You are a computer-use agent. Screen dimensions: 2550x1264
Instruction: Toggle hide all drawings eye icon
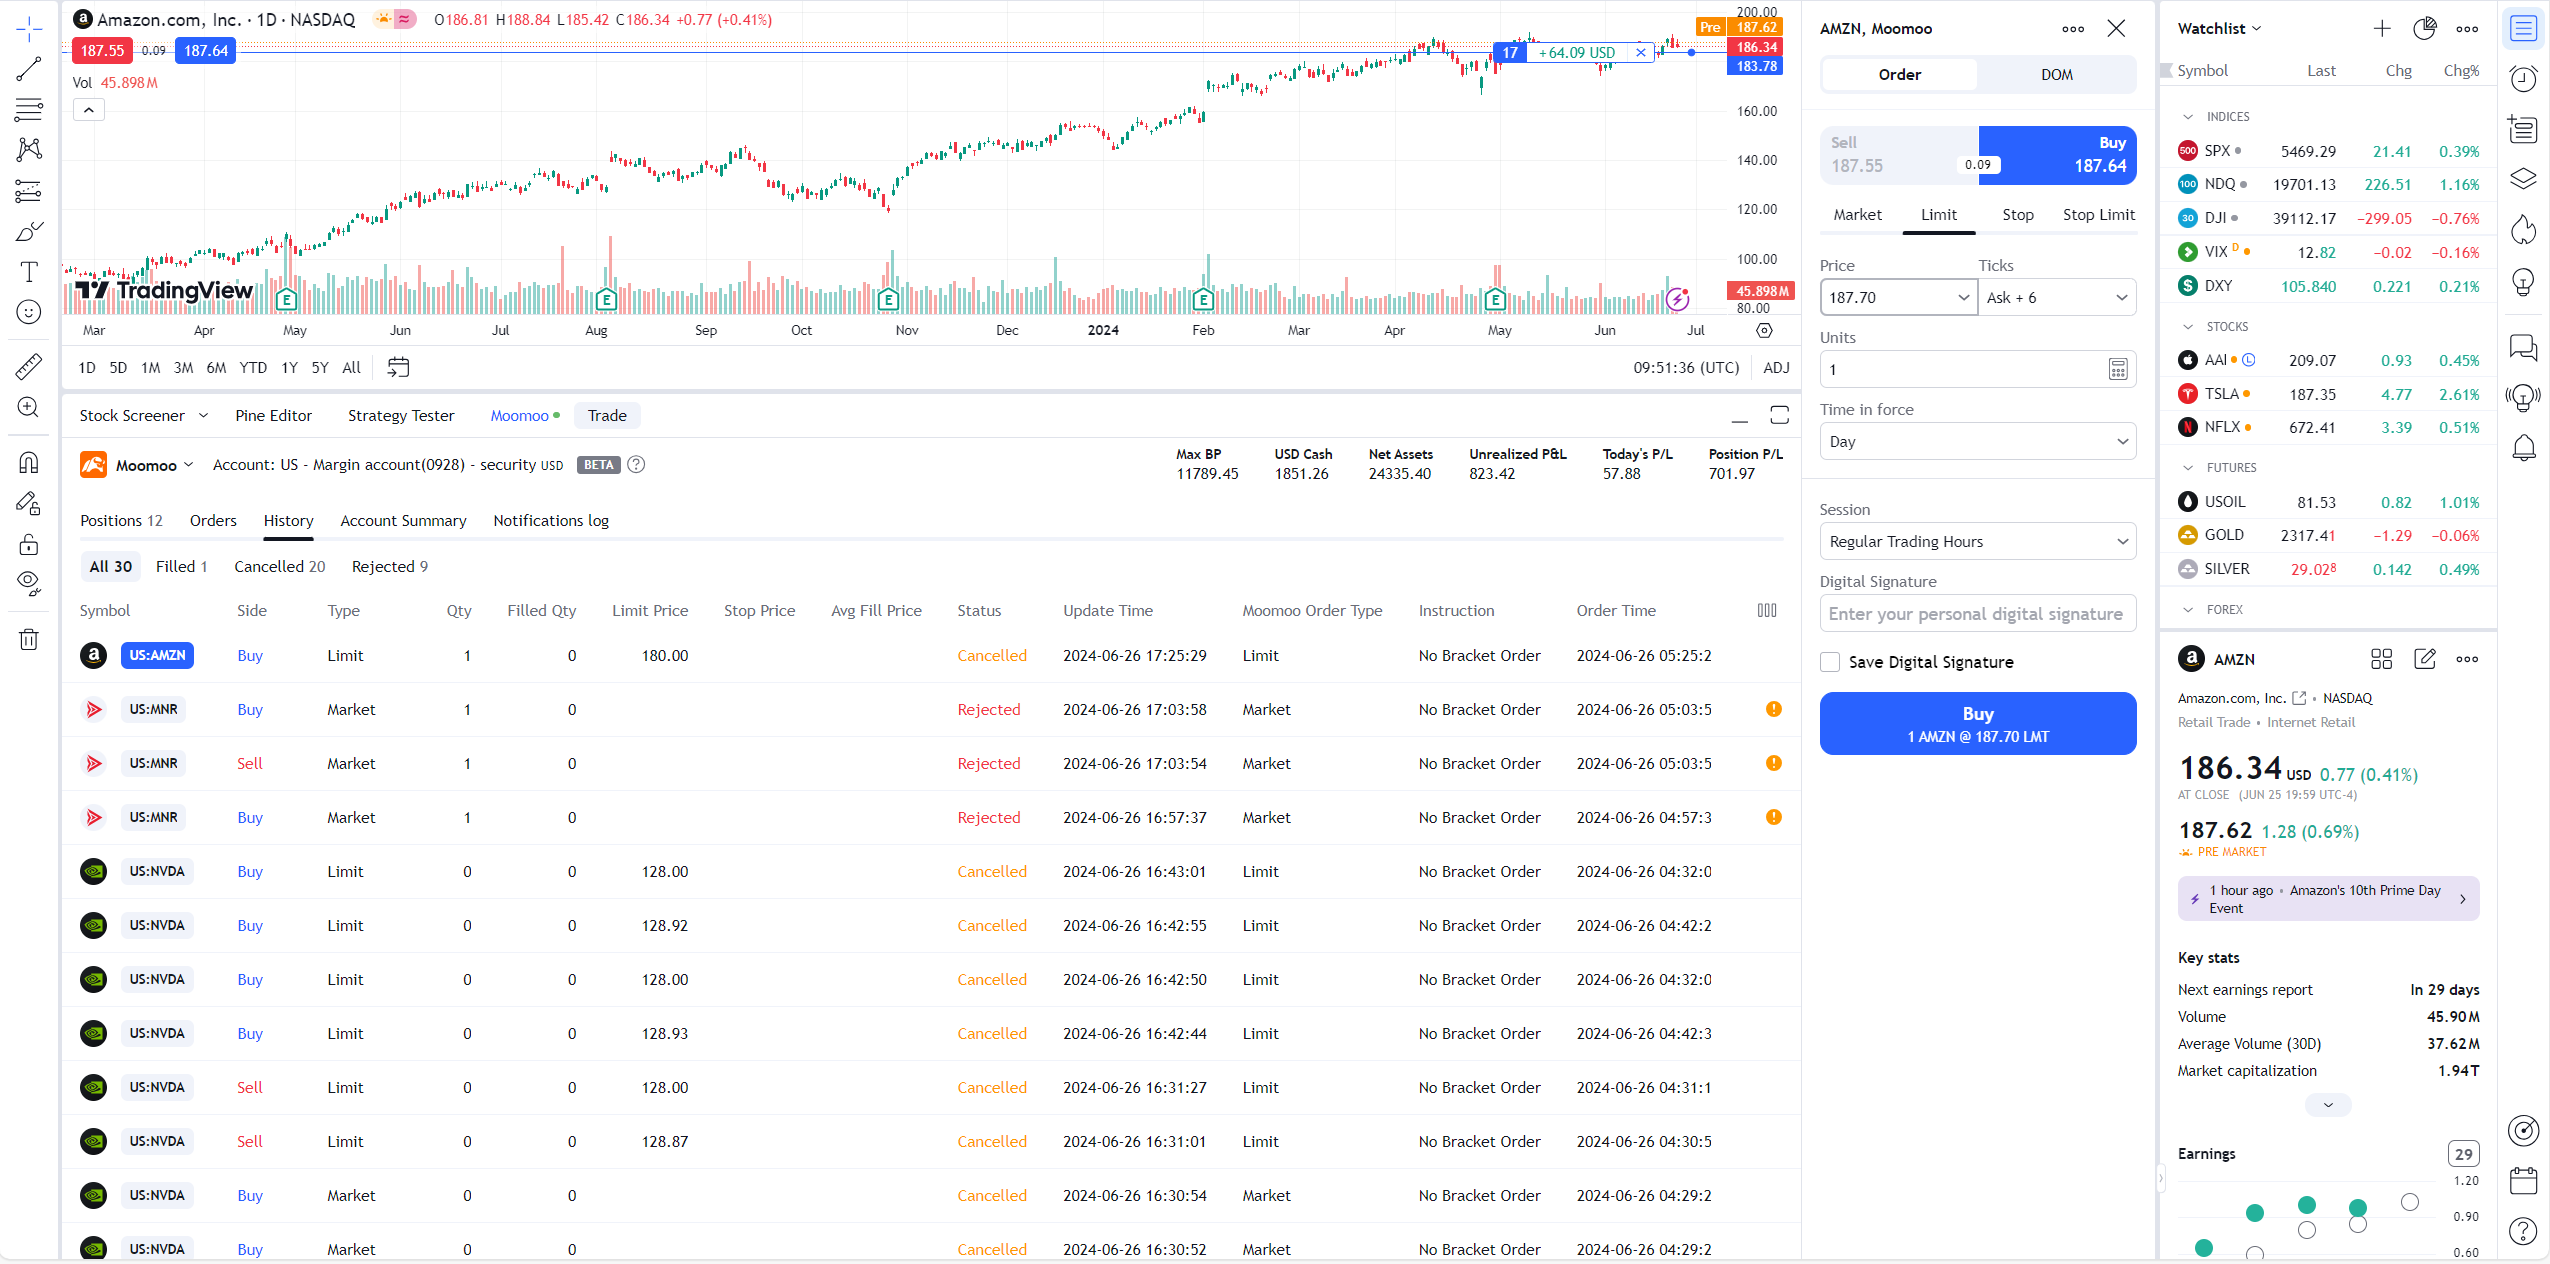[28, 583]
